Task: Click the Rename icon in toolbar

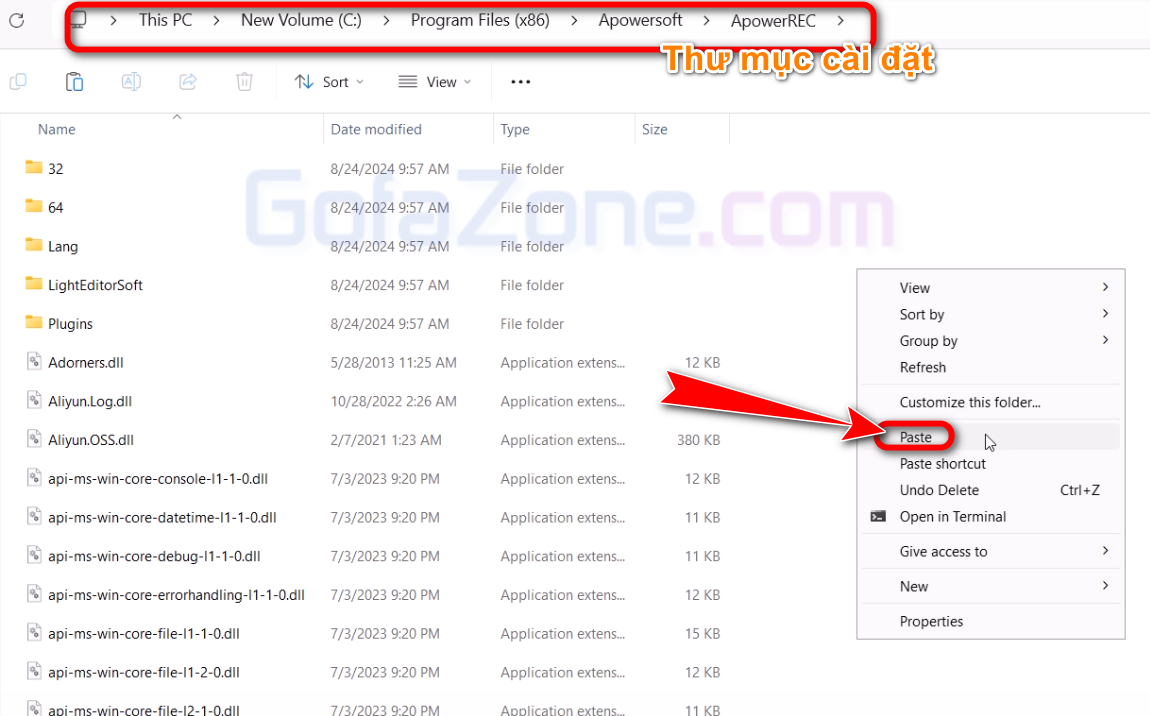Action: (x=131, y=82)
